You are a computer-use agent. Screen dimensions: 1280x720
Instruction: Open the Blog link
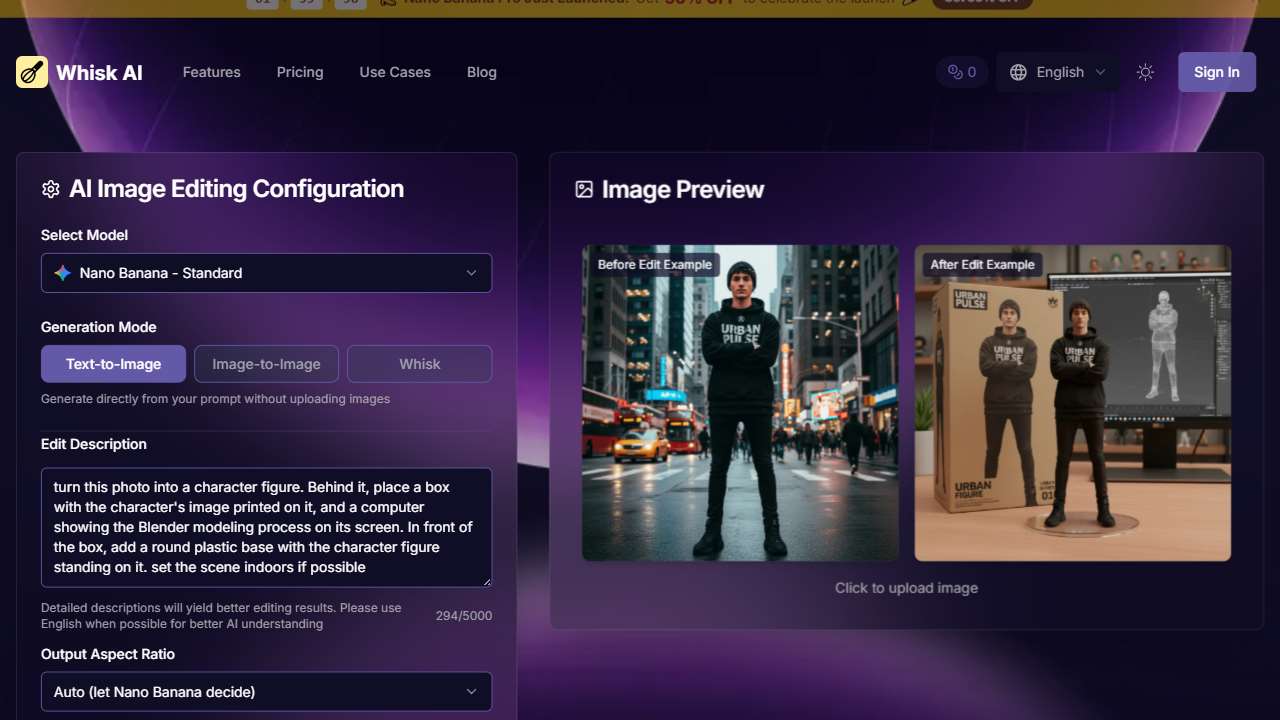pos(481,72)
